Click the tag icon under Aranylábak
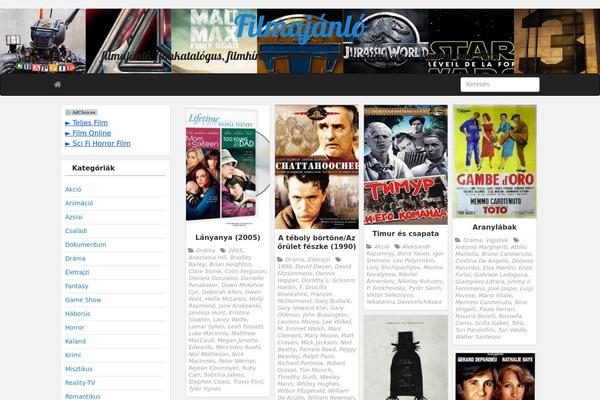The height and width of the screenshot is (400, 600). coord(516,240)
